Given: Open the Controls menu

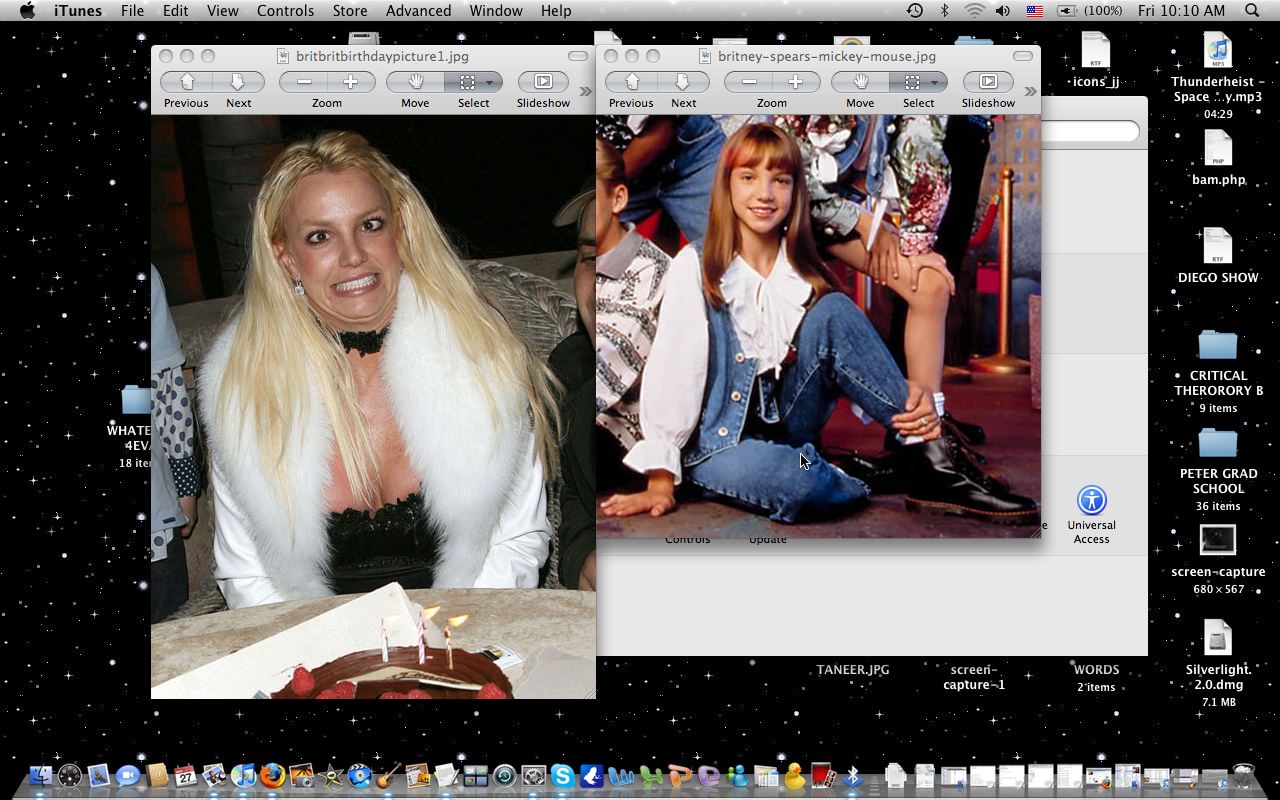Looking at the screenshot, I should (x=285, y=11).
